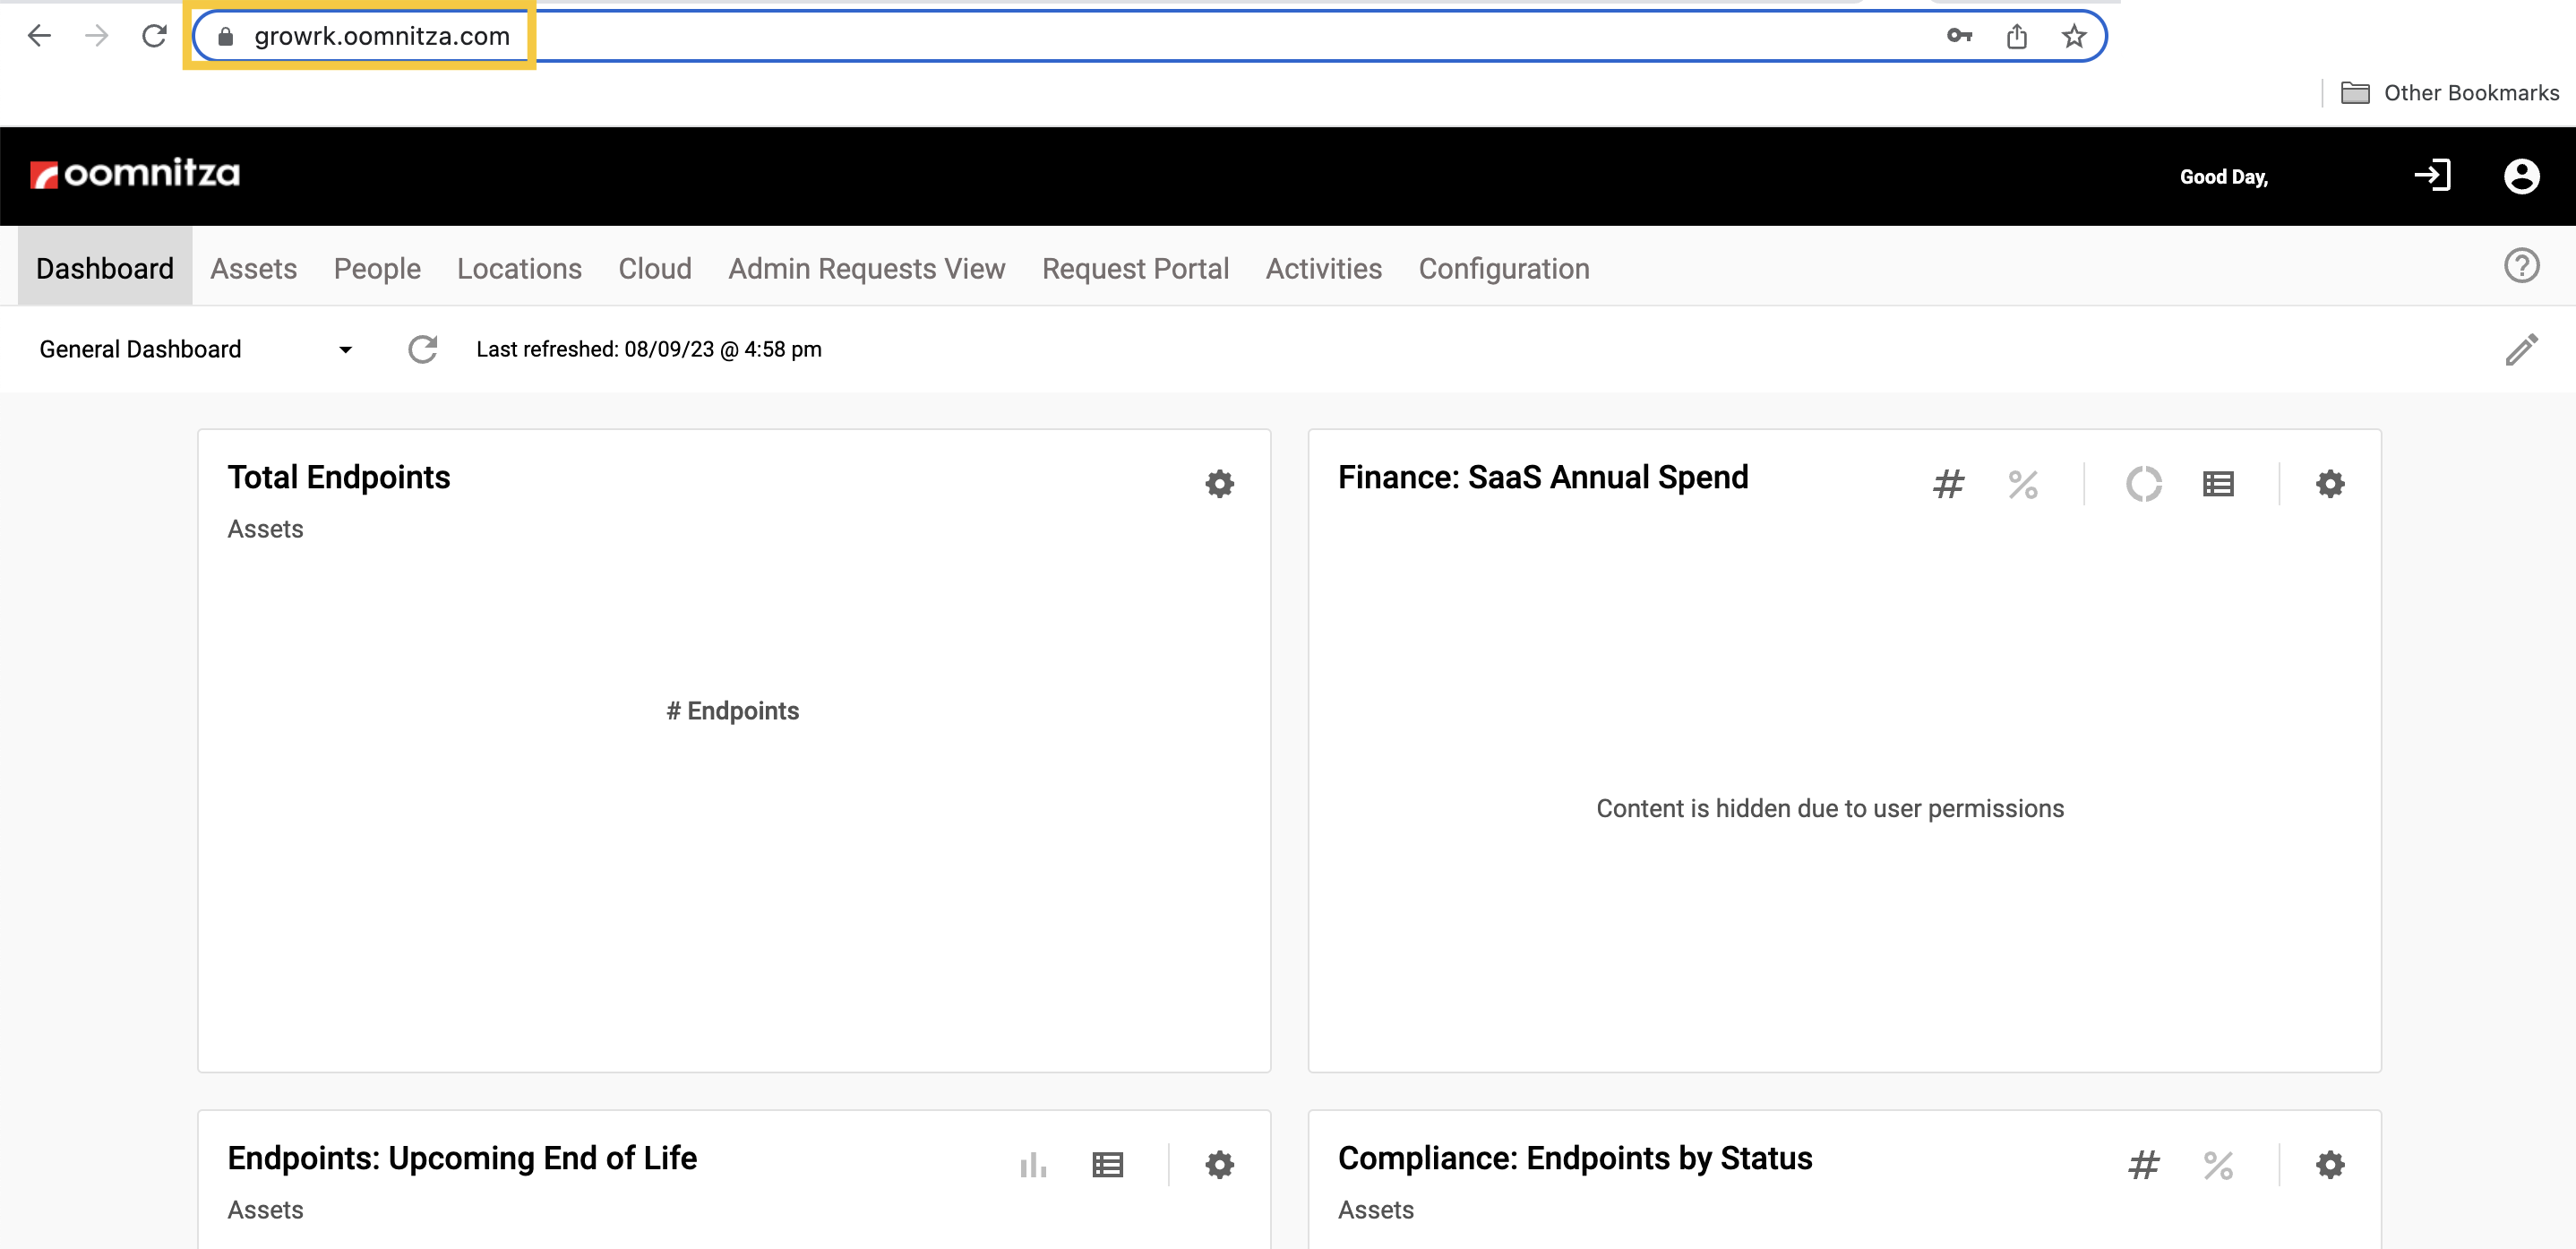The height and width of the screenshot is (1249, 2576).
Task: Switch SaaS Annual Spend to number view
Action: [1948, 484]
